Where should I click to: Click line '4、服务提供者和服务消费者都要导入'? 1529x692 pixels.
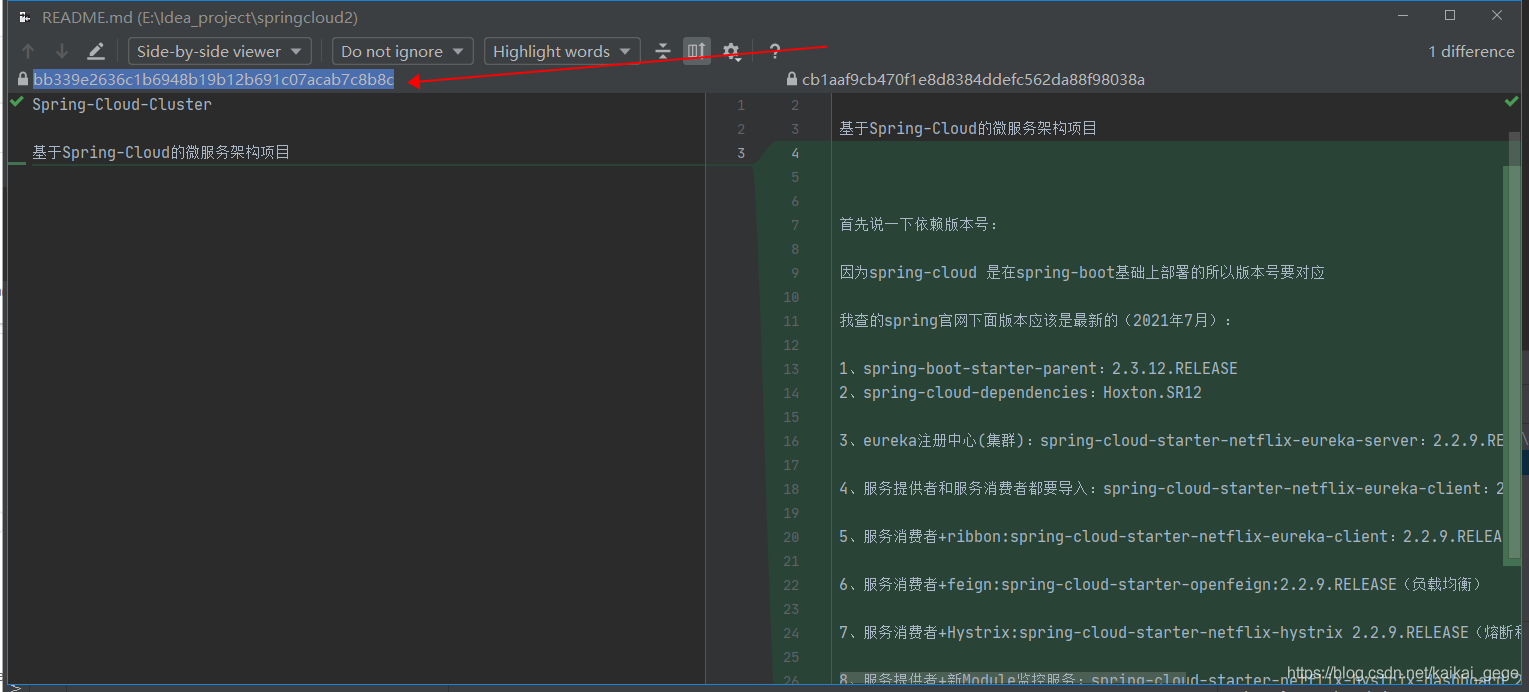1170,488
